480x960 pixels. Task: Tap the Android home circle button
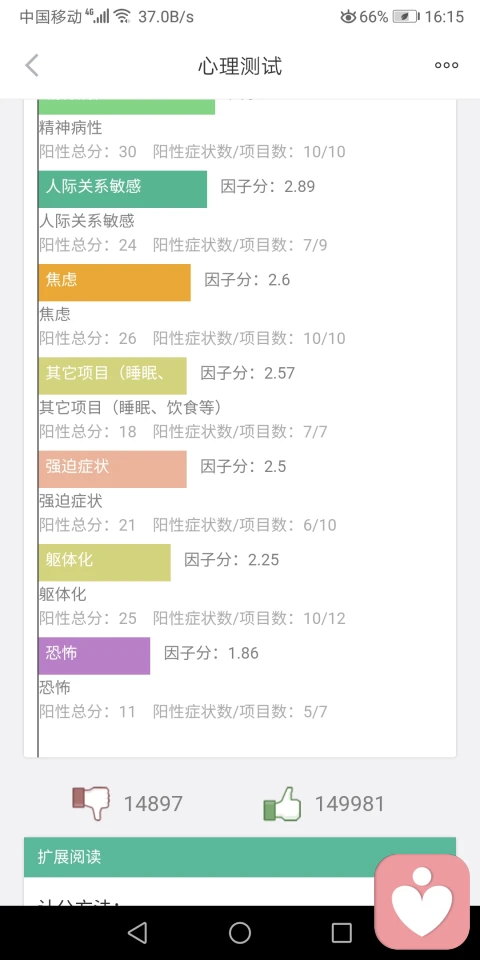(240, 932)
